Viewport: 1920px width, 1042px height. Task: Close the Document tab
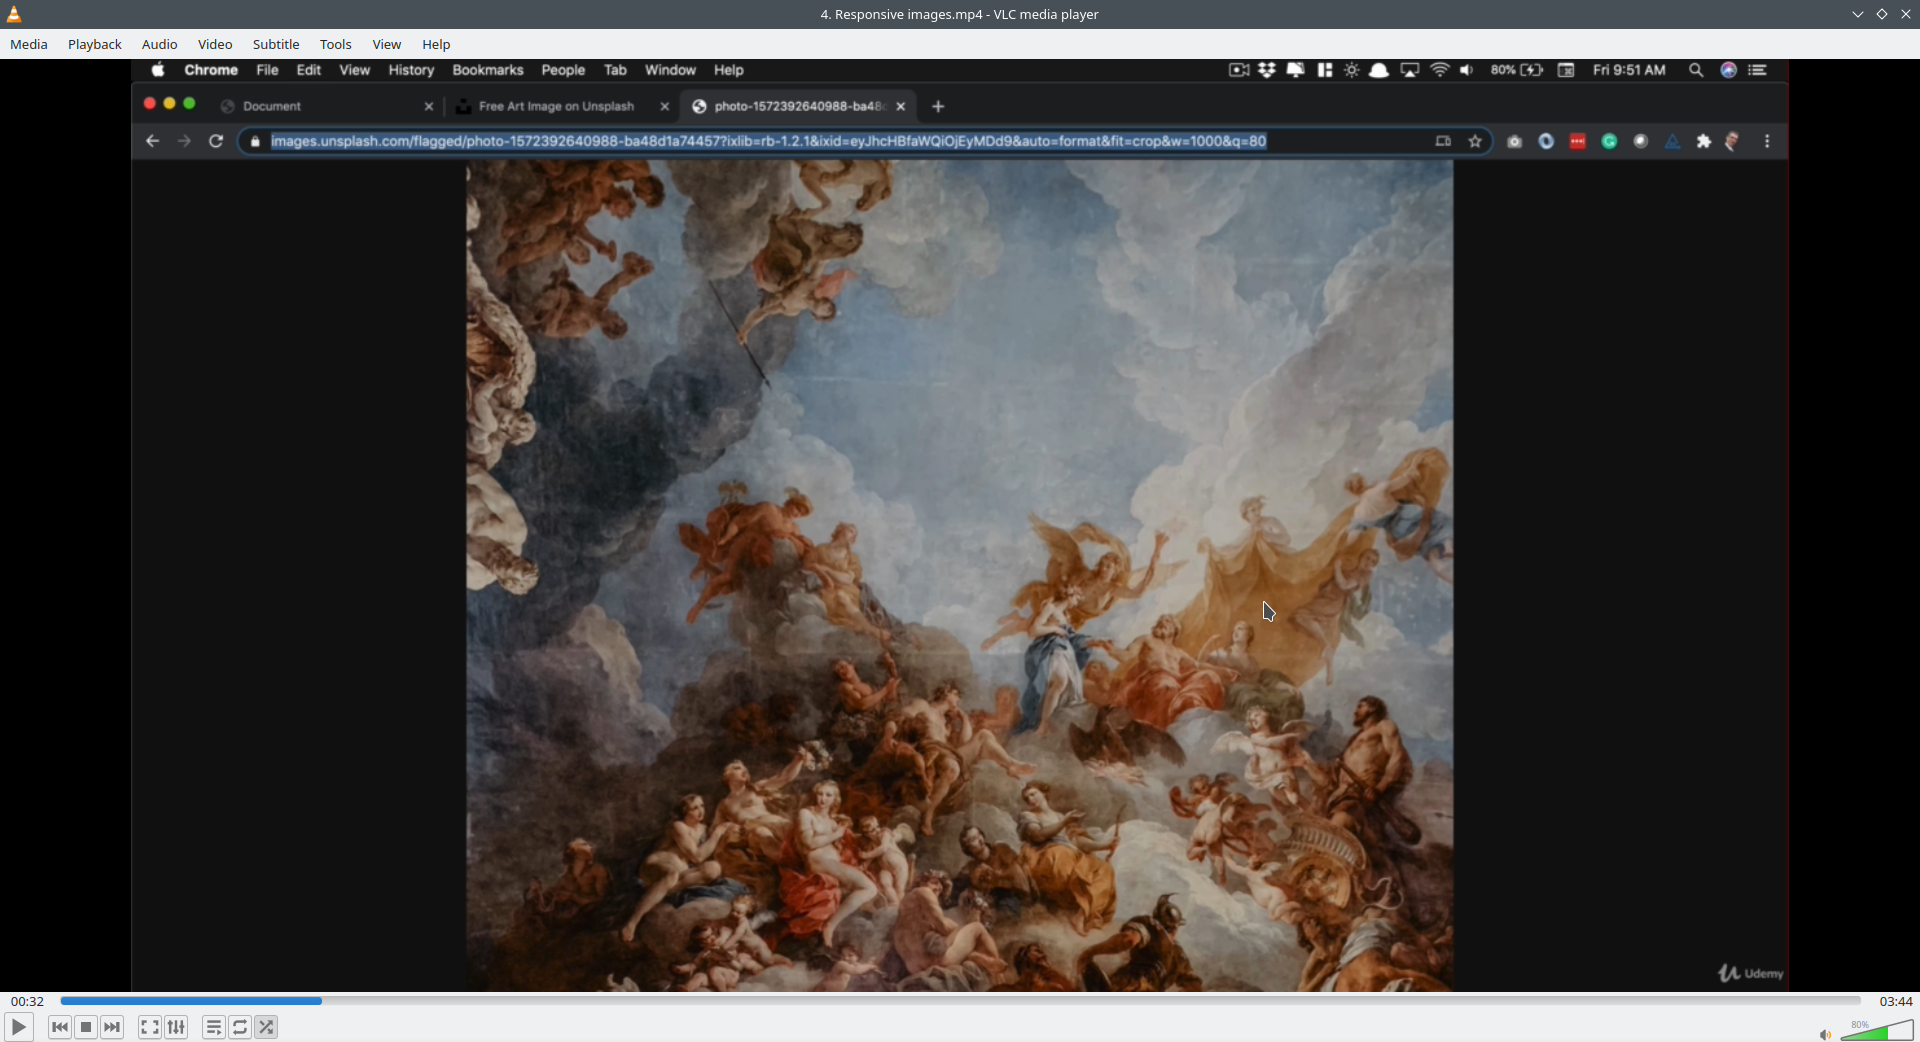(429, 106)
